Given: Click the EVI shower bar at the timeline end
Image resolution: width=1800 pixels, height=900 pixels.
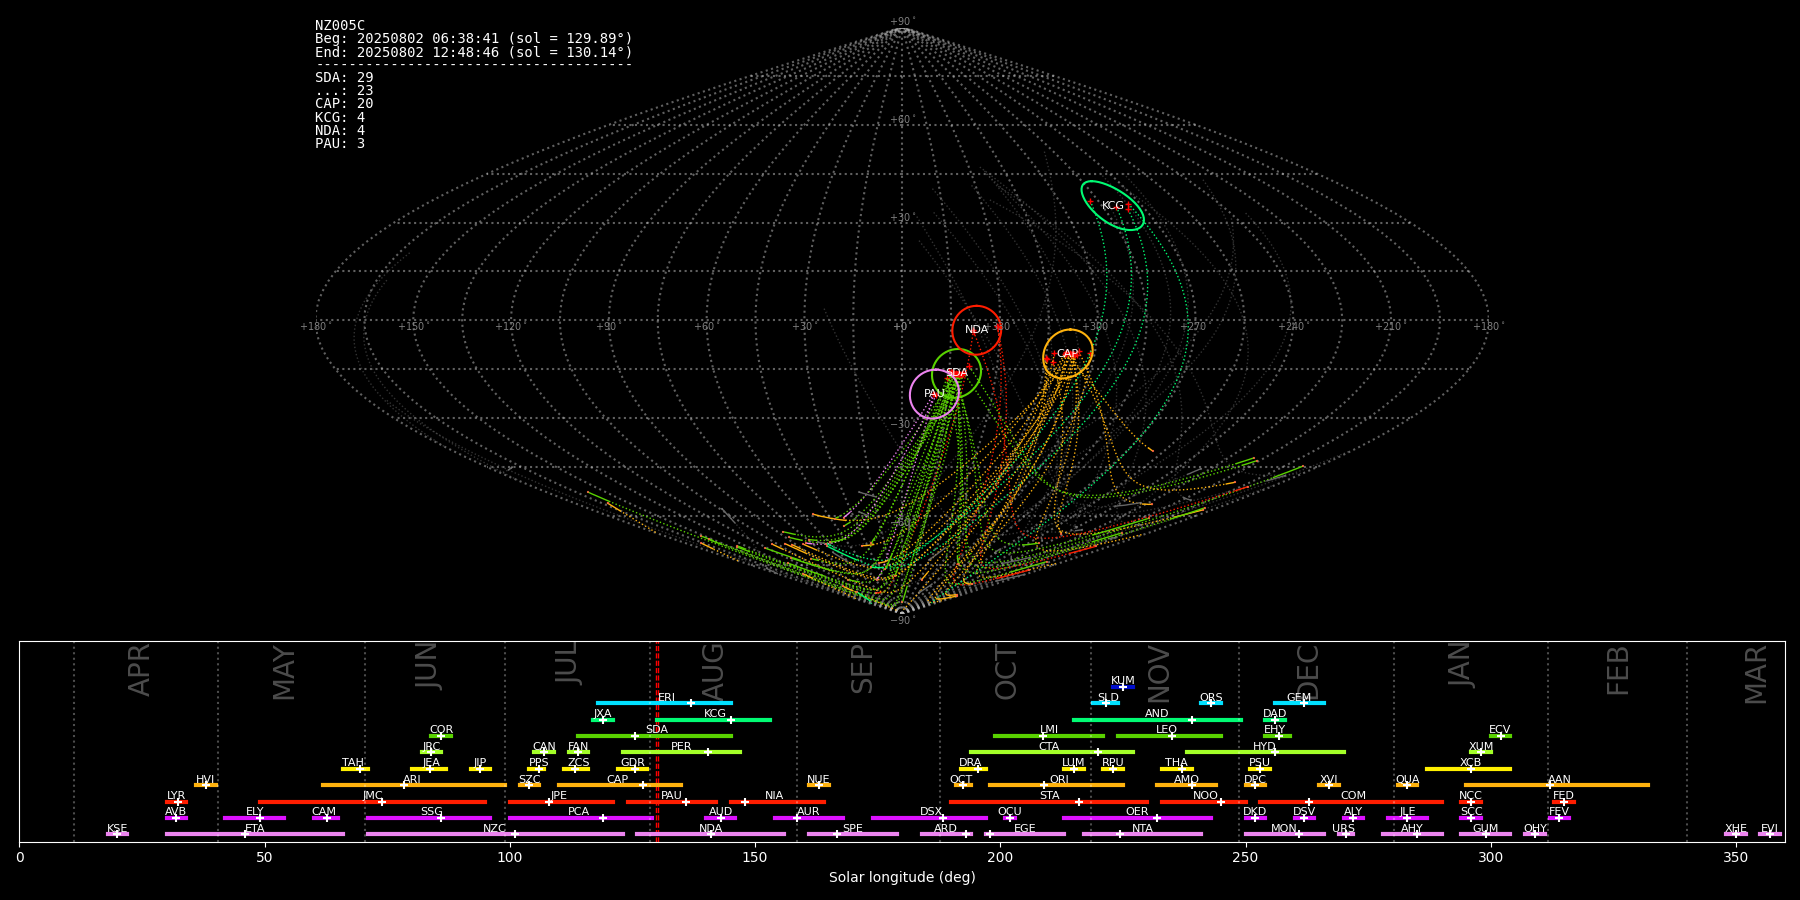Looking at the screenshot, I should 1770,834.
